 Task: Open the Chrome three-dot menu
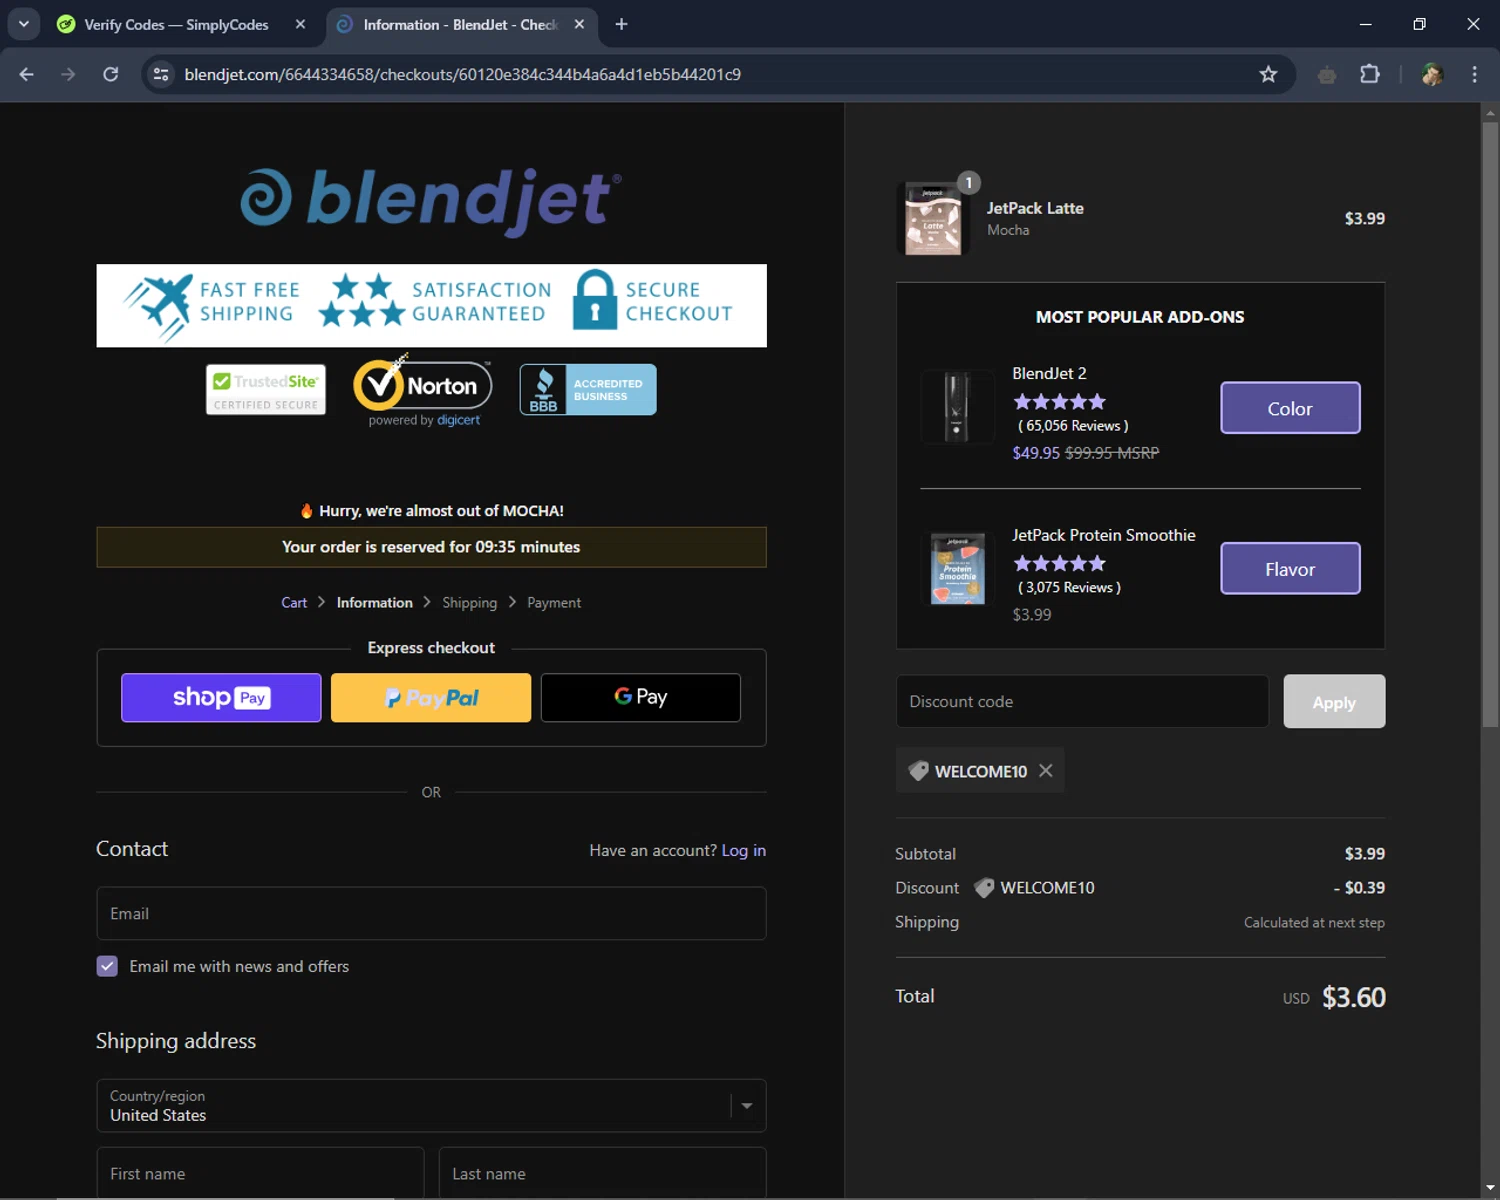click(x=1474, y=74)
